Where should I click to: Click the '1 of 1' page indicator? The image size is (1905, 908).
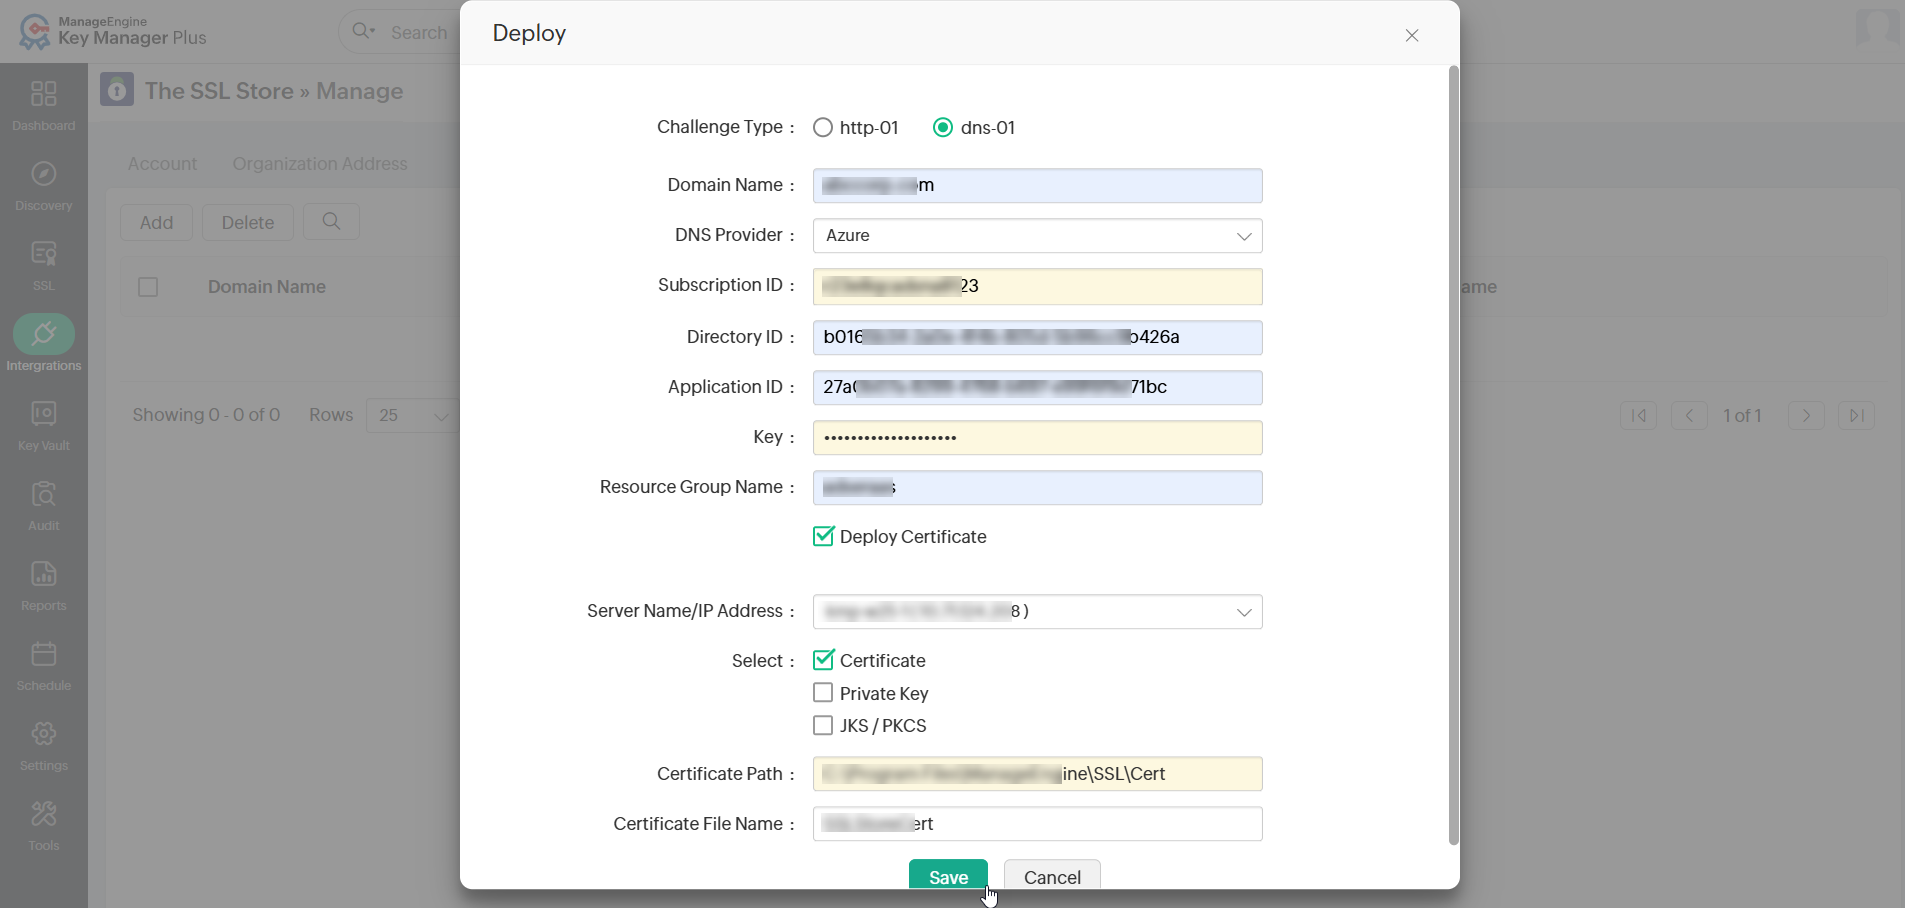click(1742, 415)
